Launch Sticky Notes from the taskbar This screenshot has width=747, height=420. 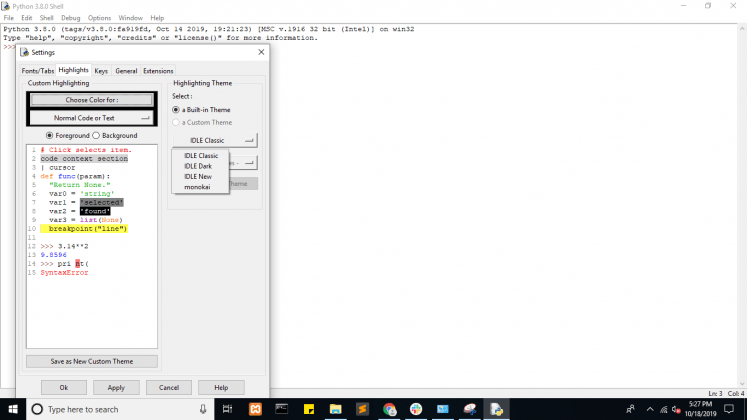tap(309, 409)
